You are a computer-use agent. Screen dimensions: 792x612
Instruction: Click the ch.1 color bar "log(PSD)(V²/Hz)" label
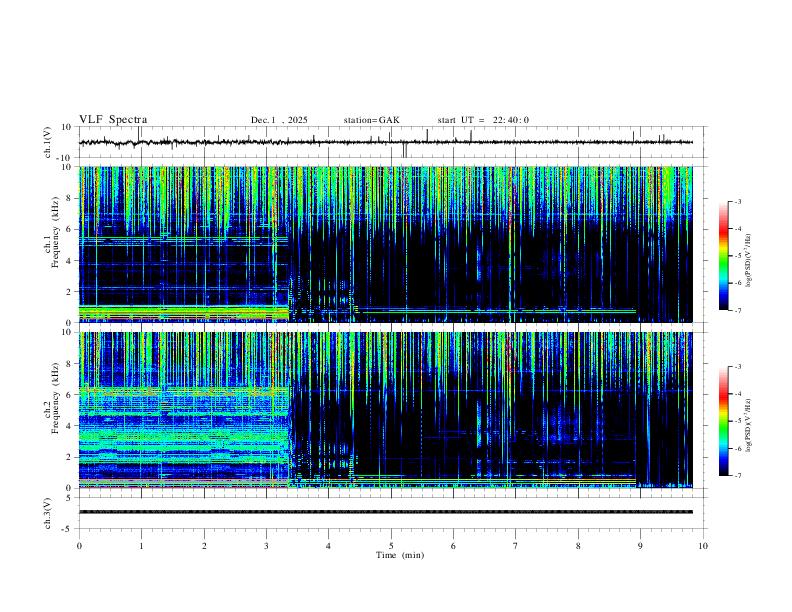[749, 260]
